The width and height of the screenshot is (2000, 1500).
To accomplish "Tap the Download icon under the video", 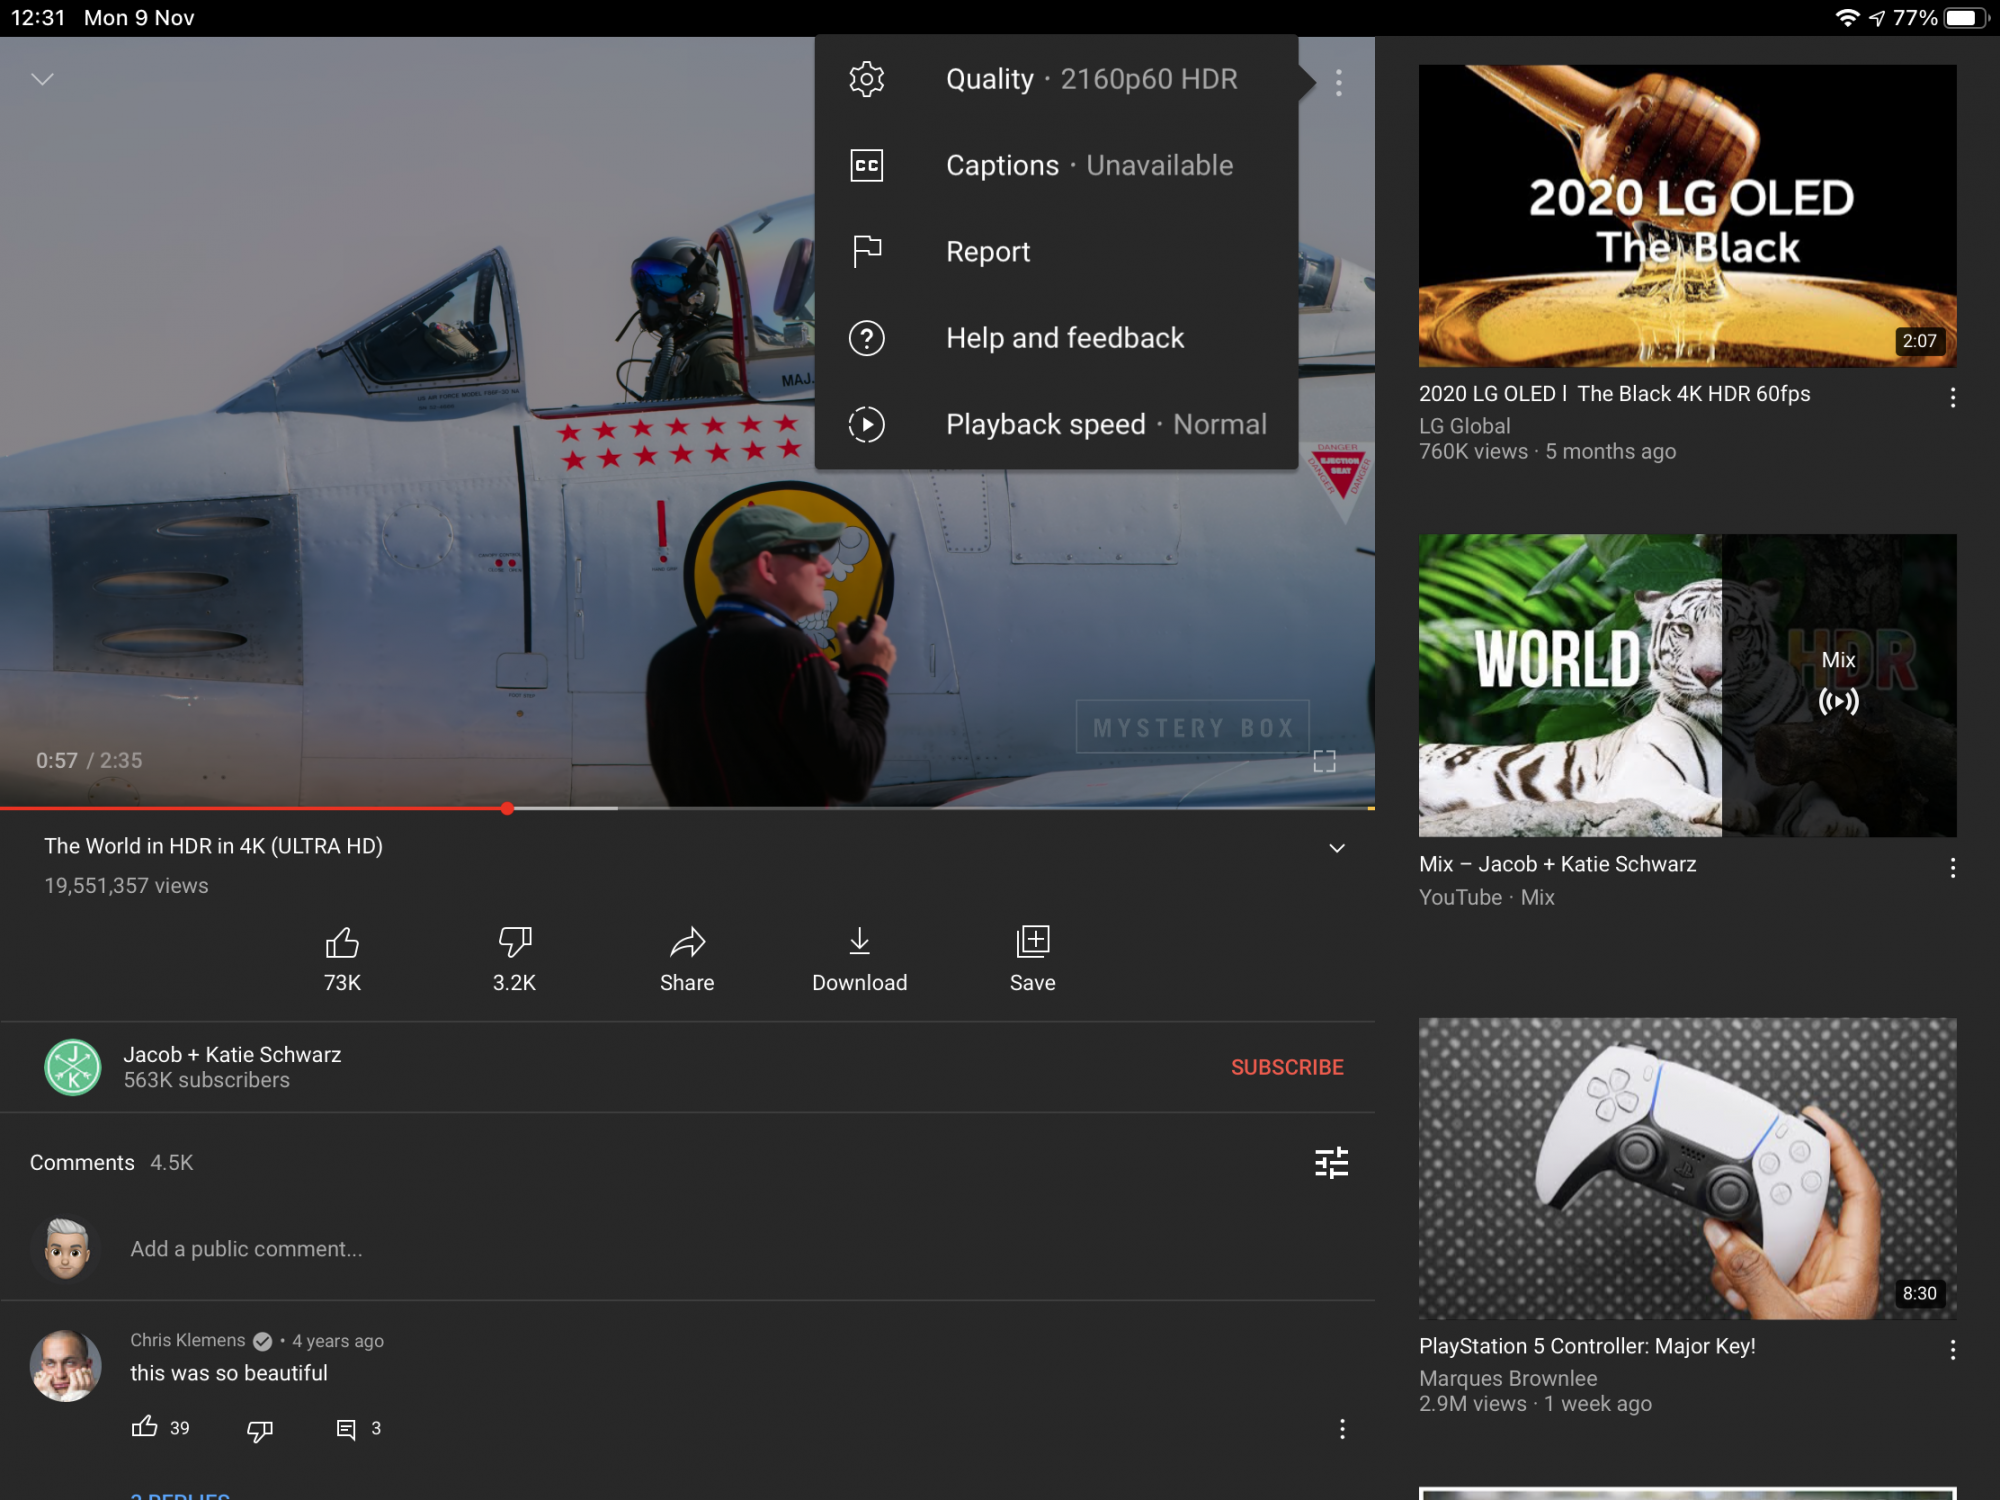I will (859, 943).
